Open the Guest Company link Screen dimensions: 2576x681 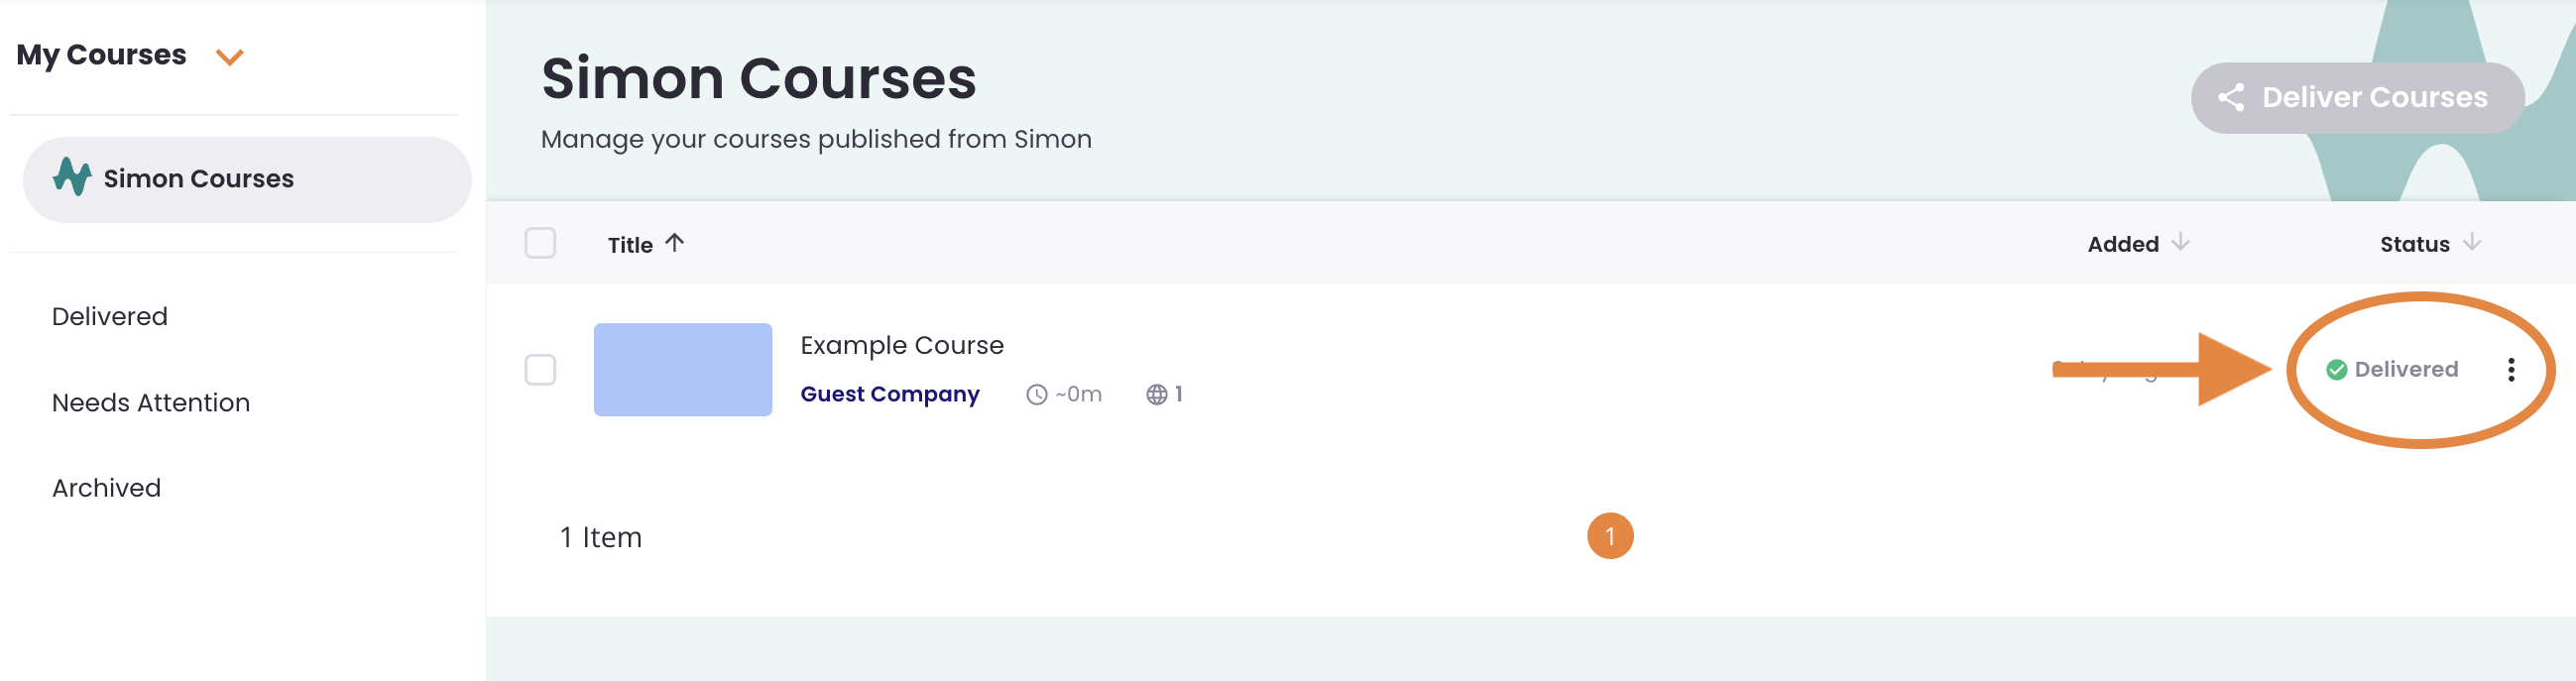click(x=889, y=394)
